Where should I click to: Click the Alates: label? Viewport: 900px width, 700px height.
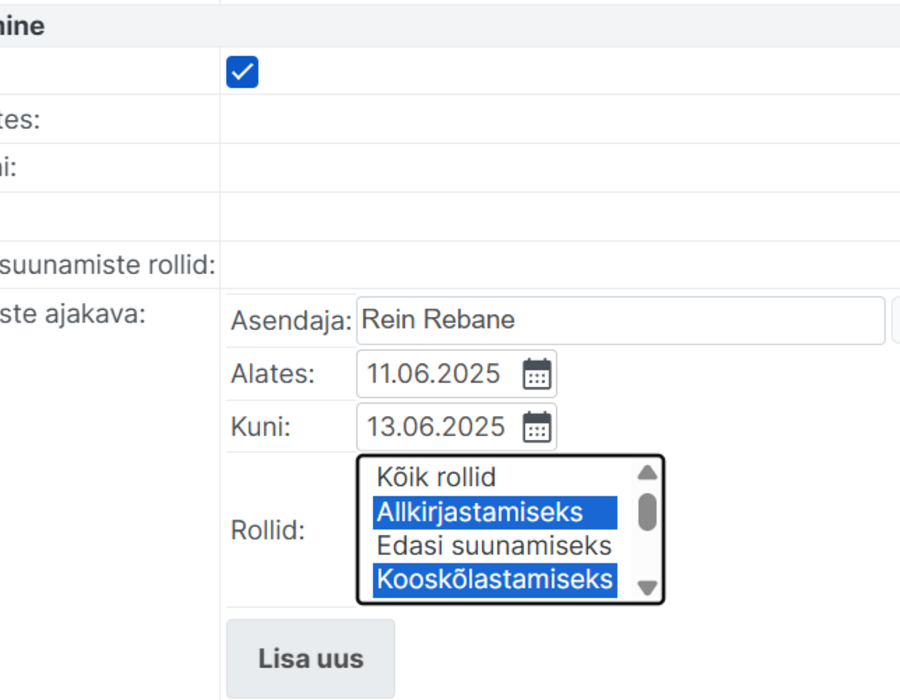click(x=273, y=374)
